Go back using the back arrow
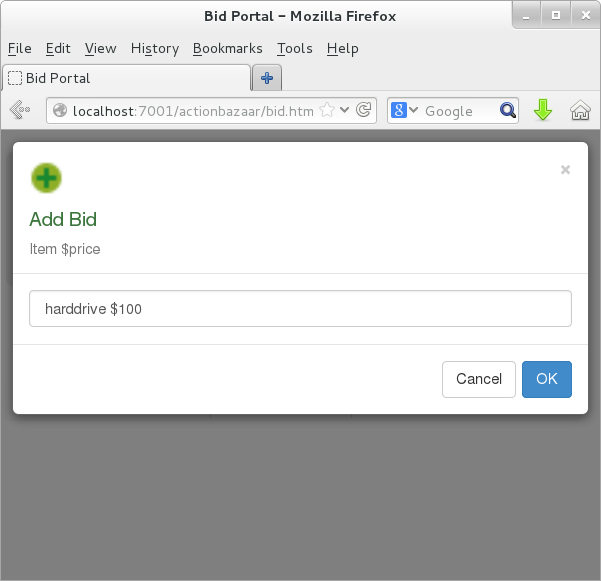601x581 pixels. [x=19, y=111]
